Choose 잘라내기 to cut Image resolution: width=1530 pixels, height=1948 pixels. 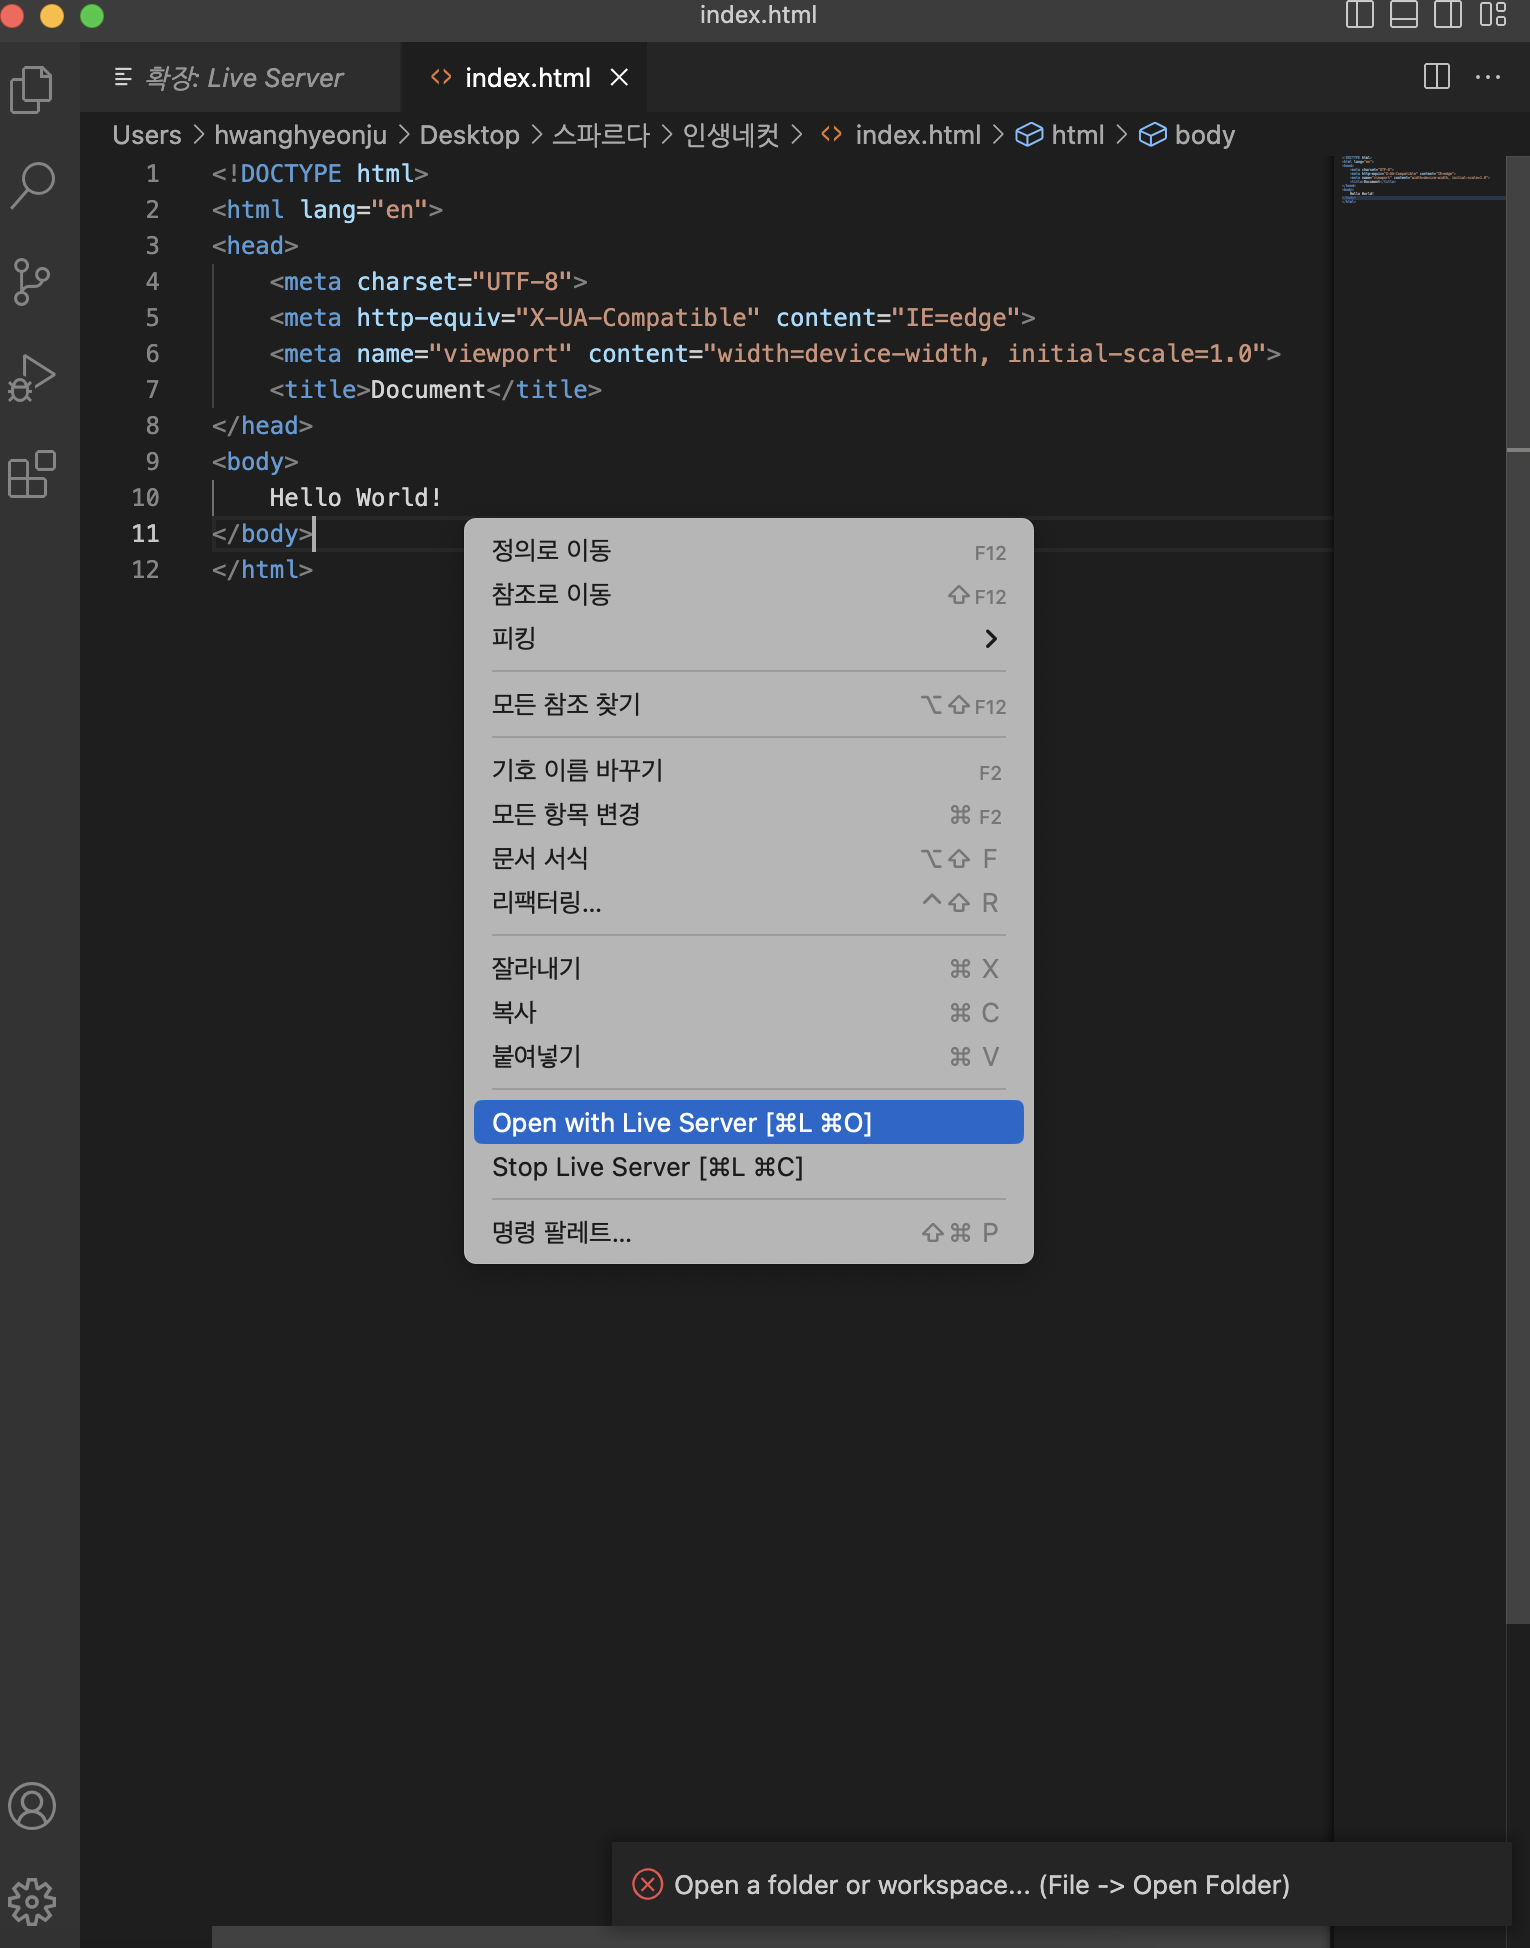tap(748, 969)
